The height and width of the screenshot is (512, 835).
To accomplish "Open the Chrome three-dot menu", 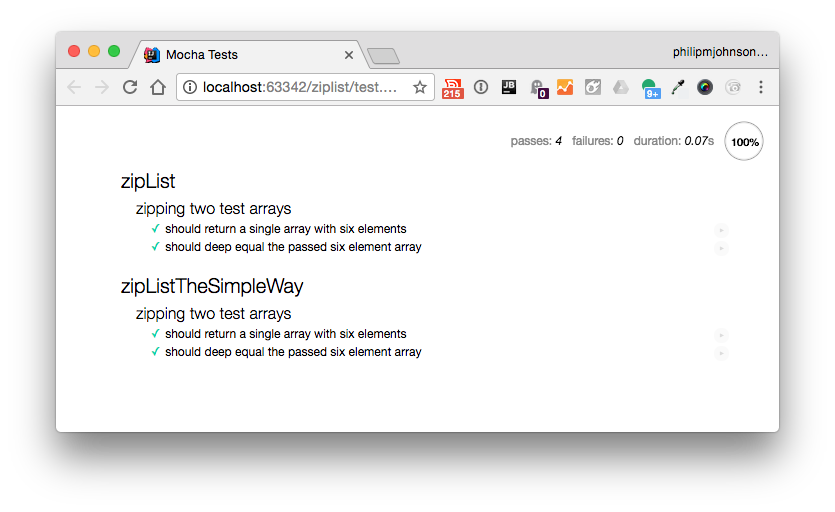I will (x=761, y=87).
